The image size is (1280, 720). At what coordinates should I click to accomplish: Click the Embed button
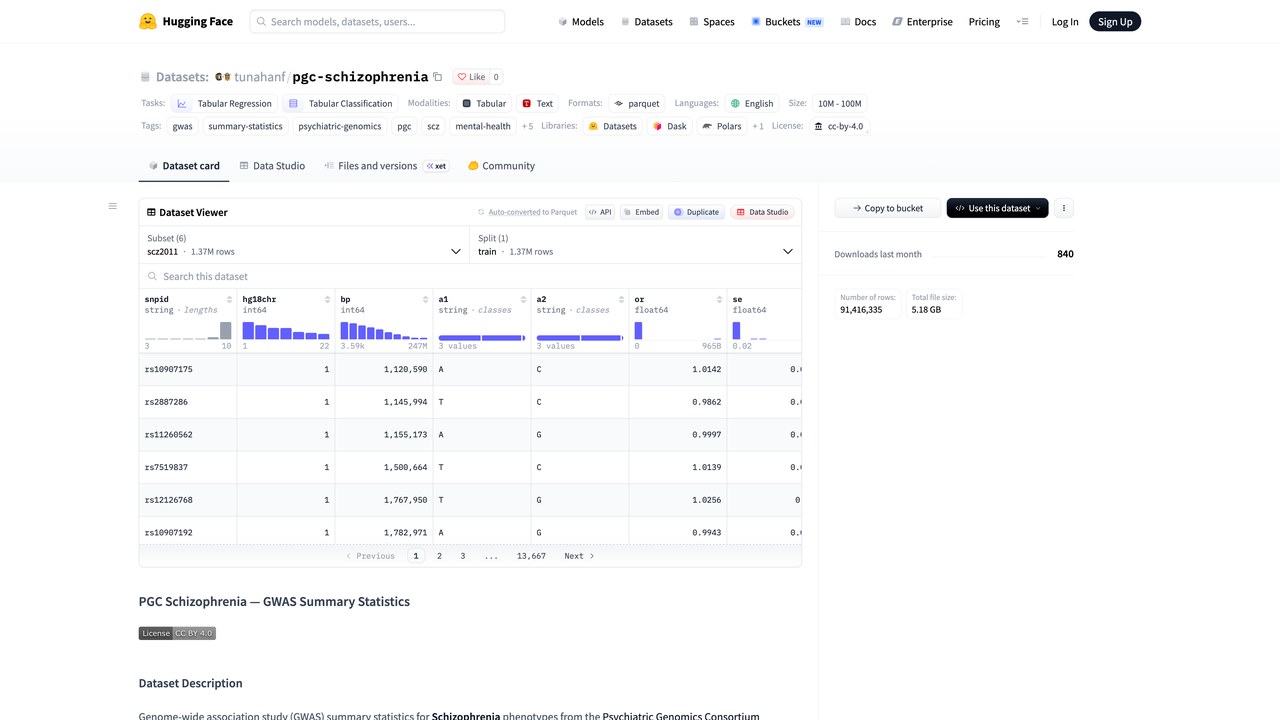click(x=641, y=212)
